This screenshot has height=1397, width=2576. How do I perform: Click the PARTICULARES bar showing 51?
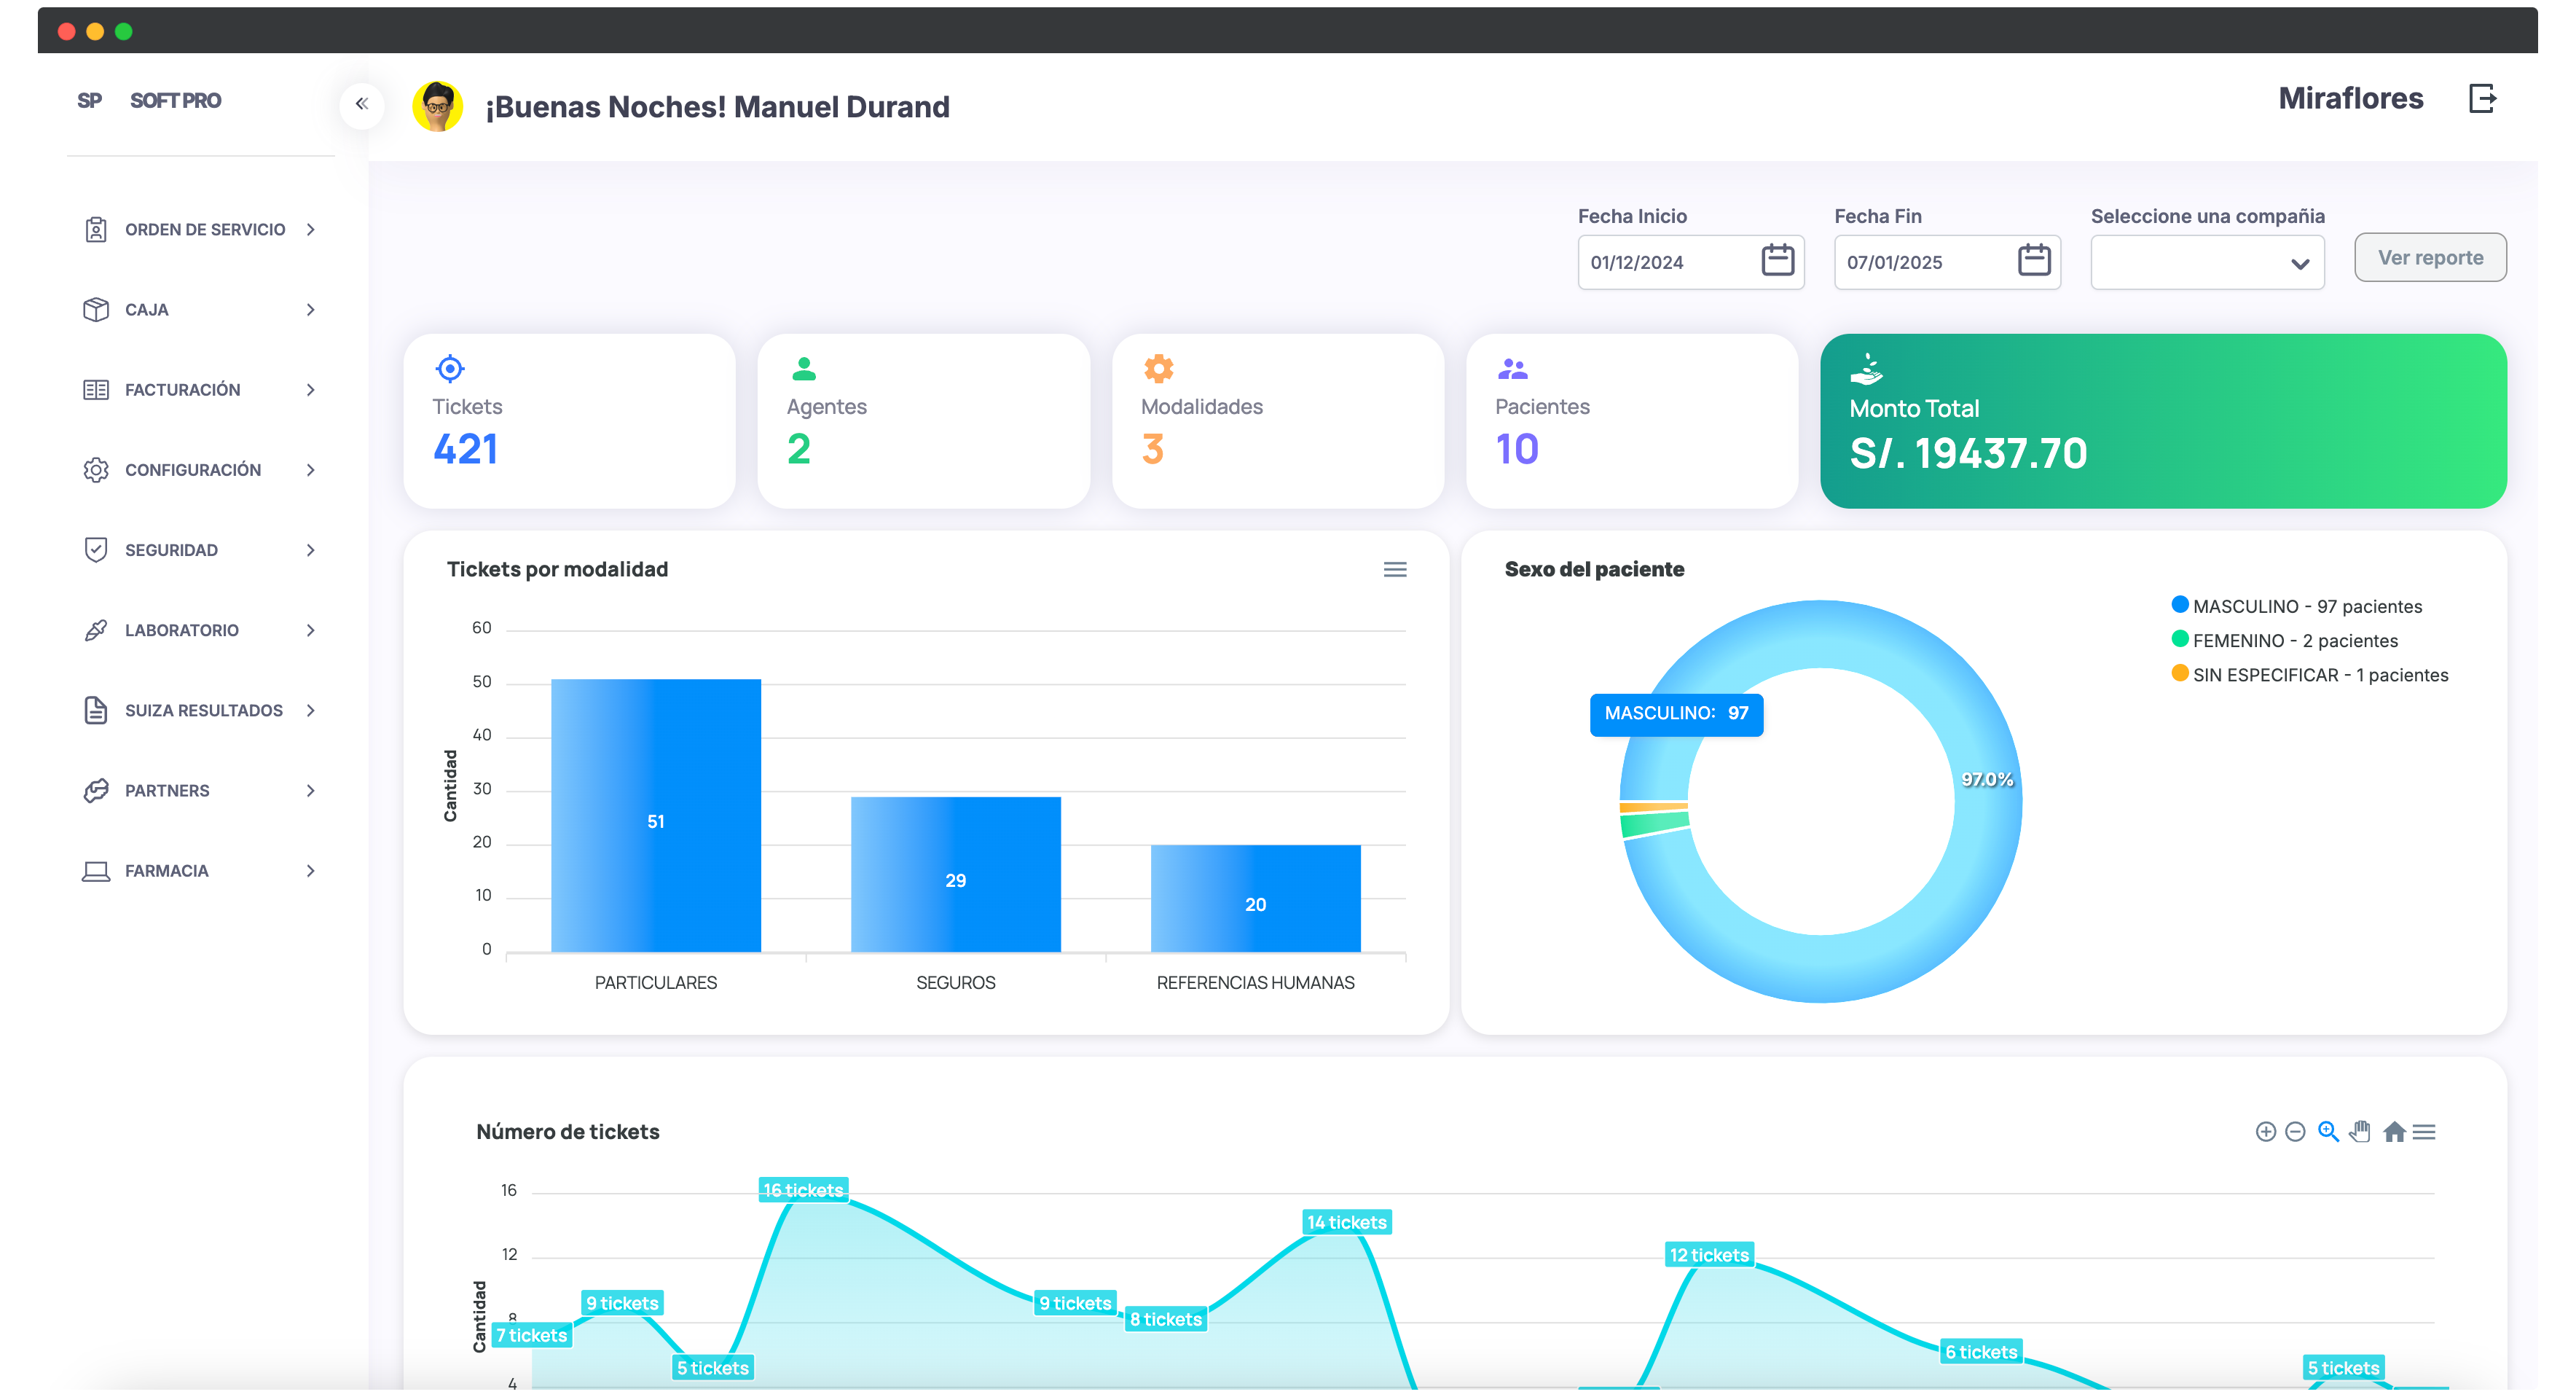click(656, 815)
